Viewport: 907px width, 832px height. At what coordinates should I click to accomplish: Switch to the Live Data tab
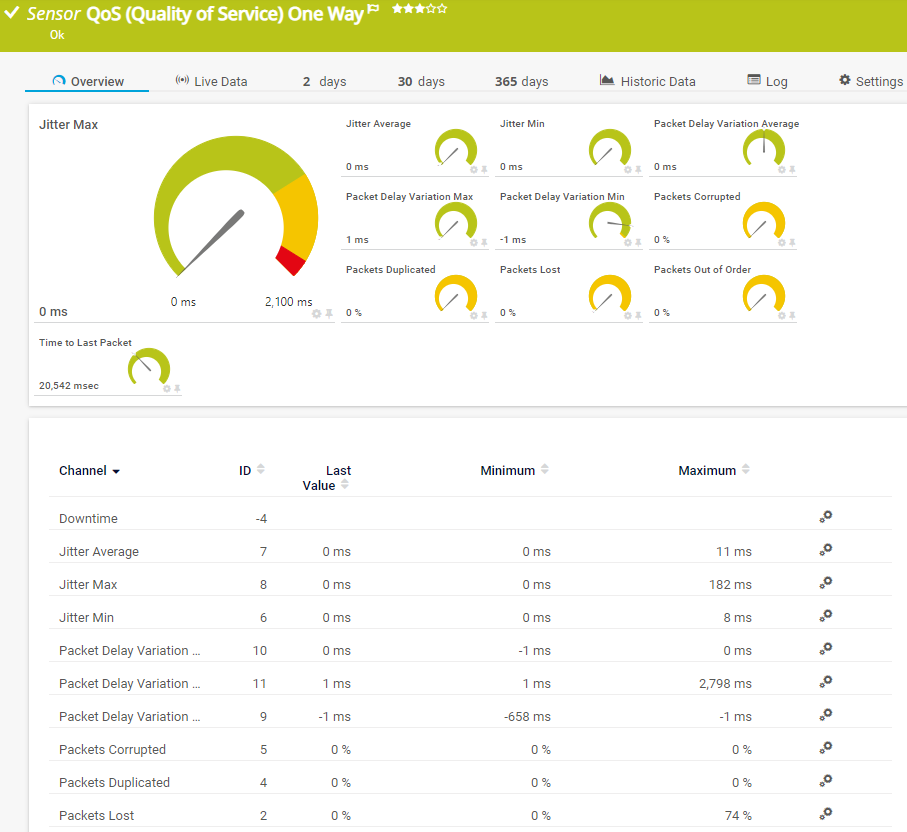(211, 81)
